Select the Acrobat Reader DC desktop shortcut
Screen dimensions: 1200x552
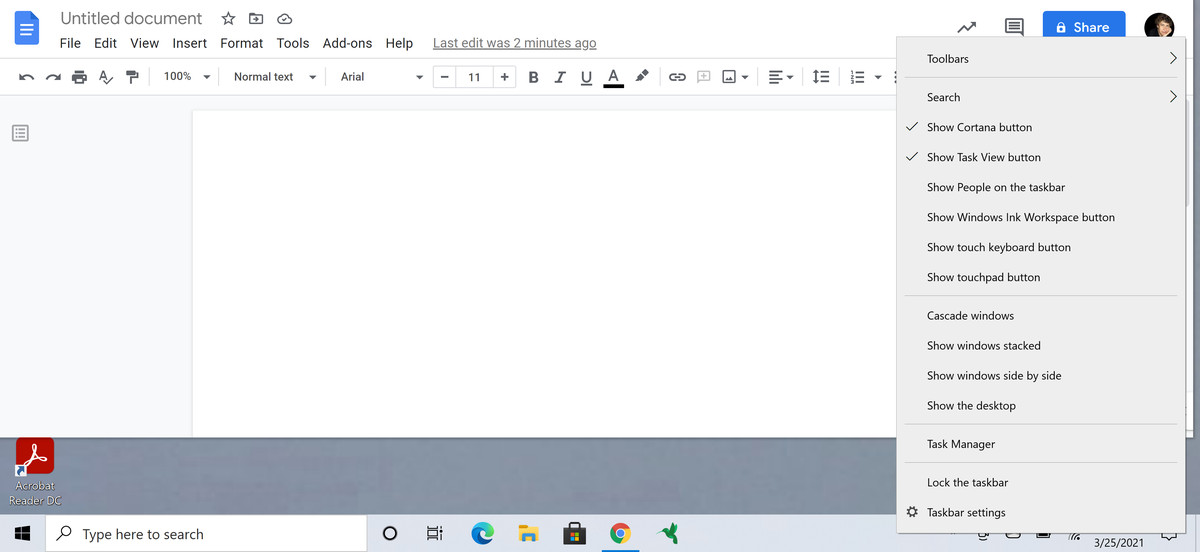[x=35, y=474]
